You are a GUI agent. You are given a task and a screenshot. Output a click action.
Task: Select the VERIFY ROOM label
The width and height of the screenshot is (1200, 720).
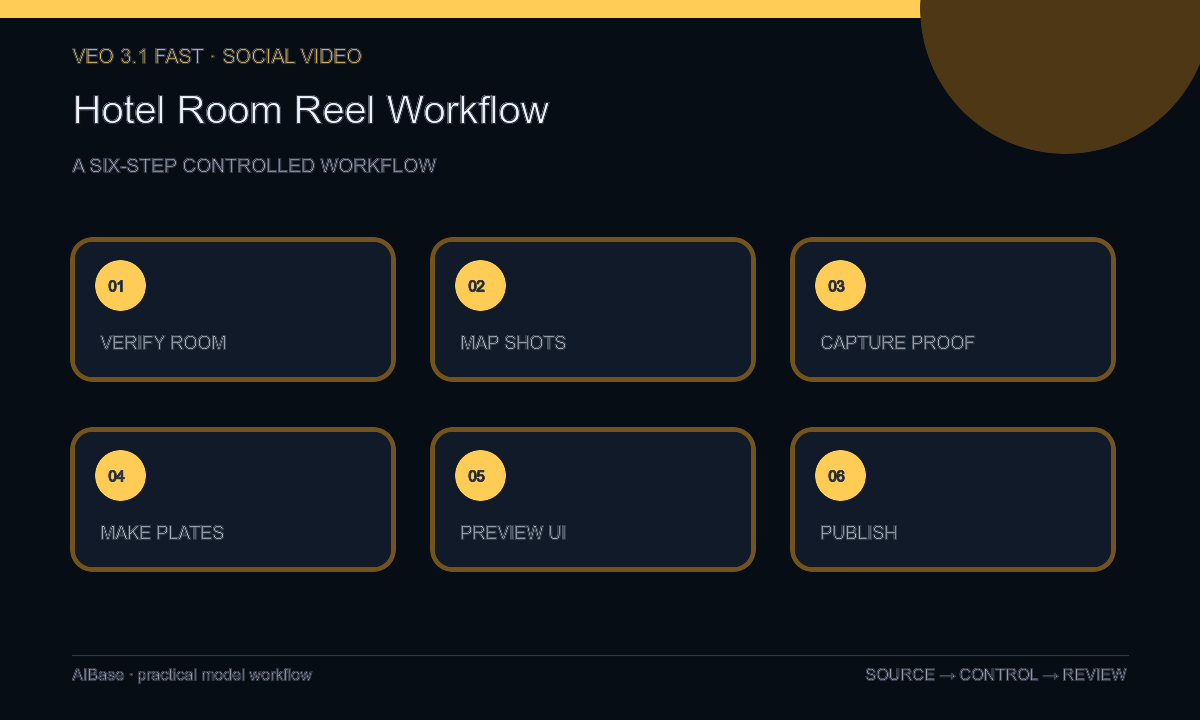point(163,343)
